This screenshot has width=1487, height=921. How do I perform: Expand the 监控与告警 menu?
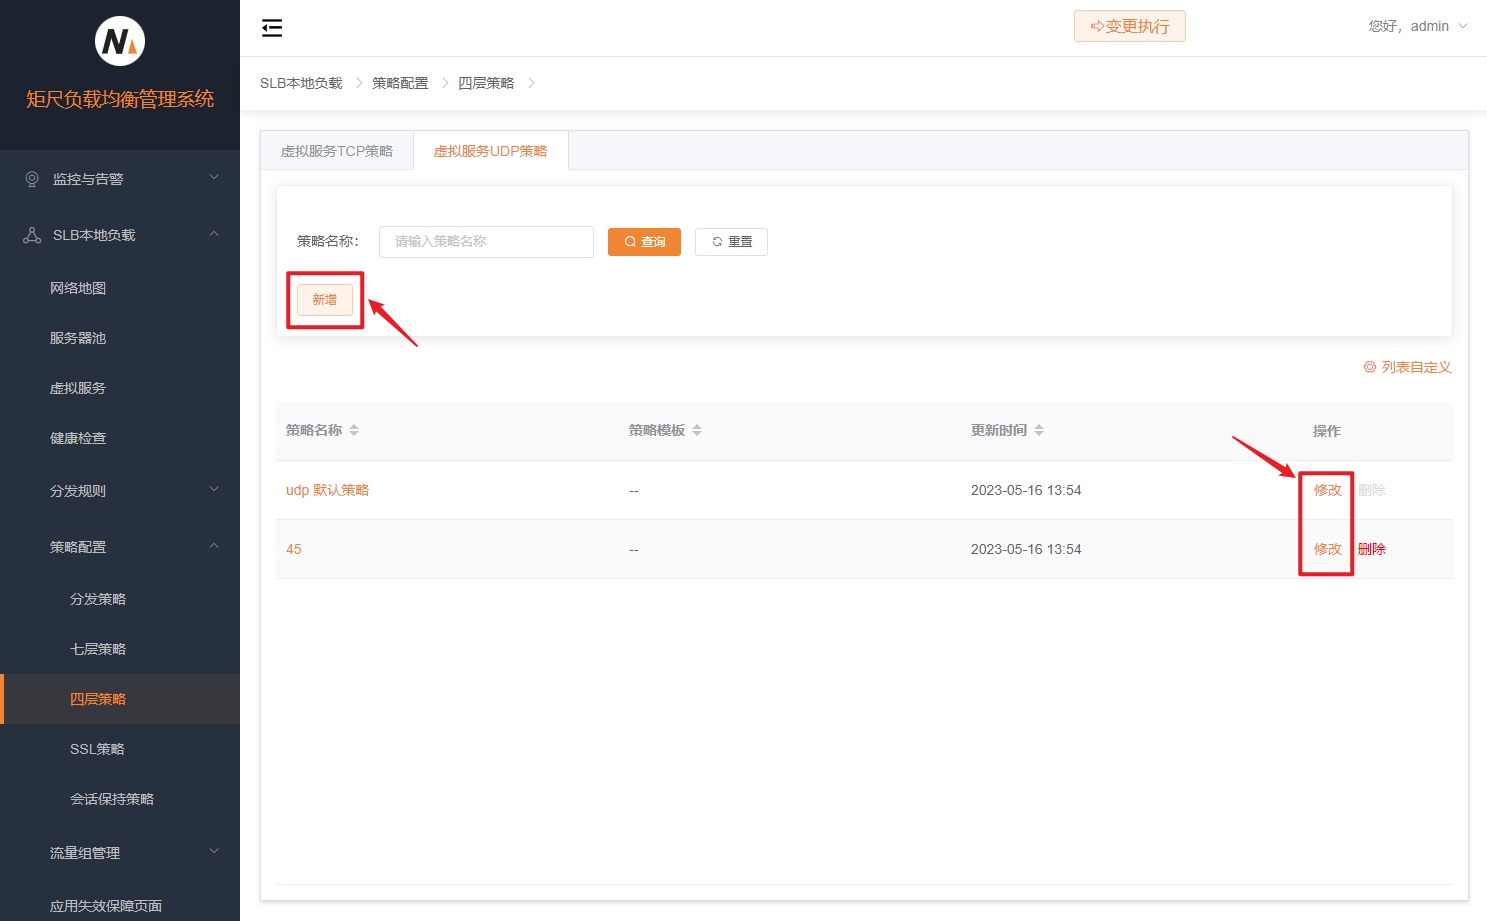tap(120, 179)
